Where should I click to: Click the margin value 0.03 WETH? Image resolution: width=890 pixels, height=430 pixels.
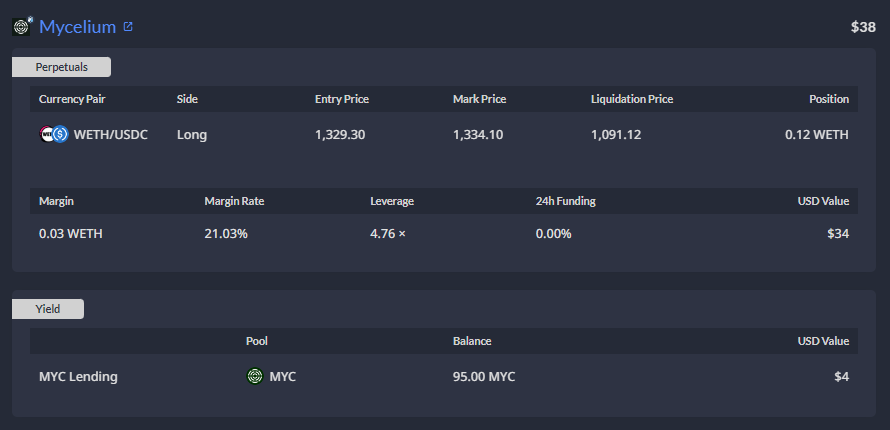click(71, 234)
